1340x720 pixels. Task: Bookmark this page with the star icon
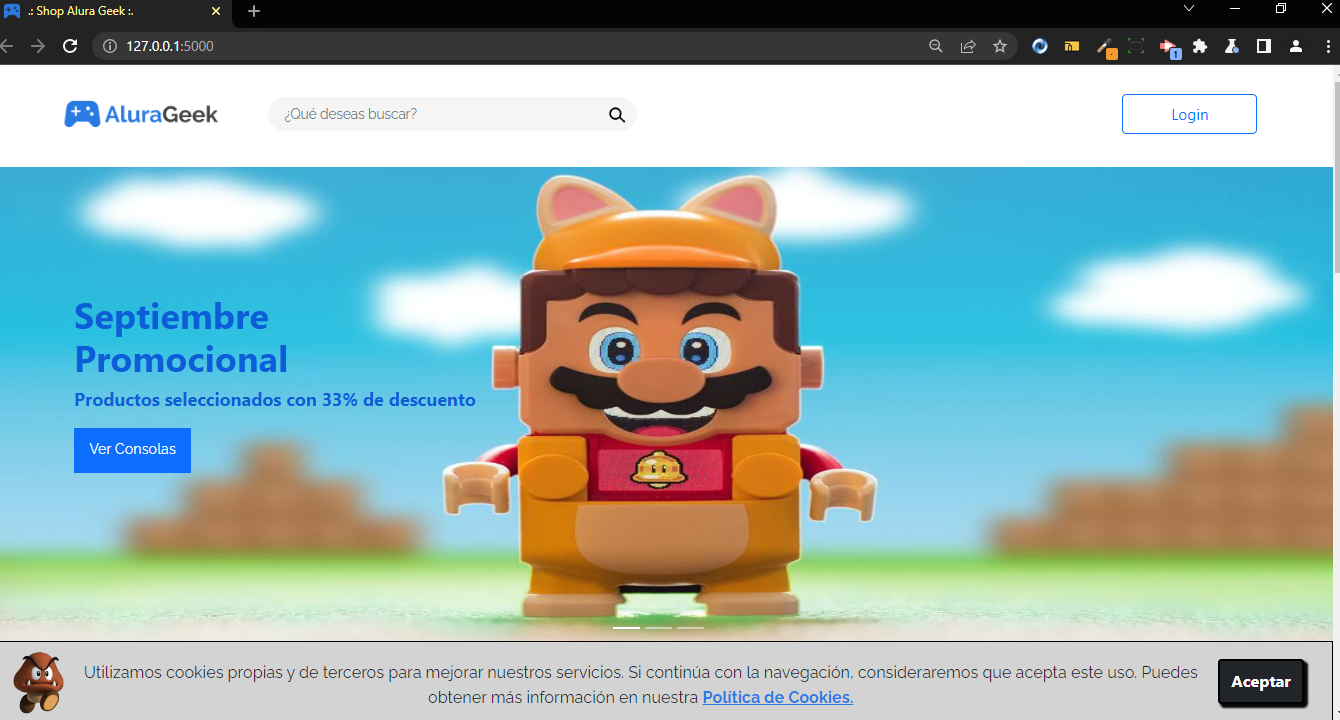(x=1000, y=46)
